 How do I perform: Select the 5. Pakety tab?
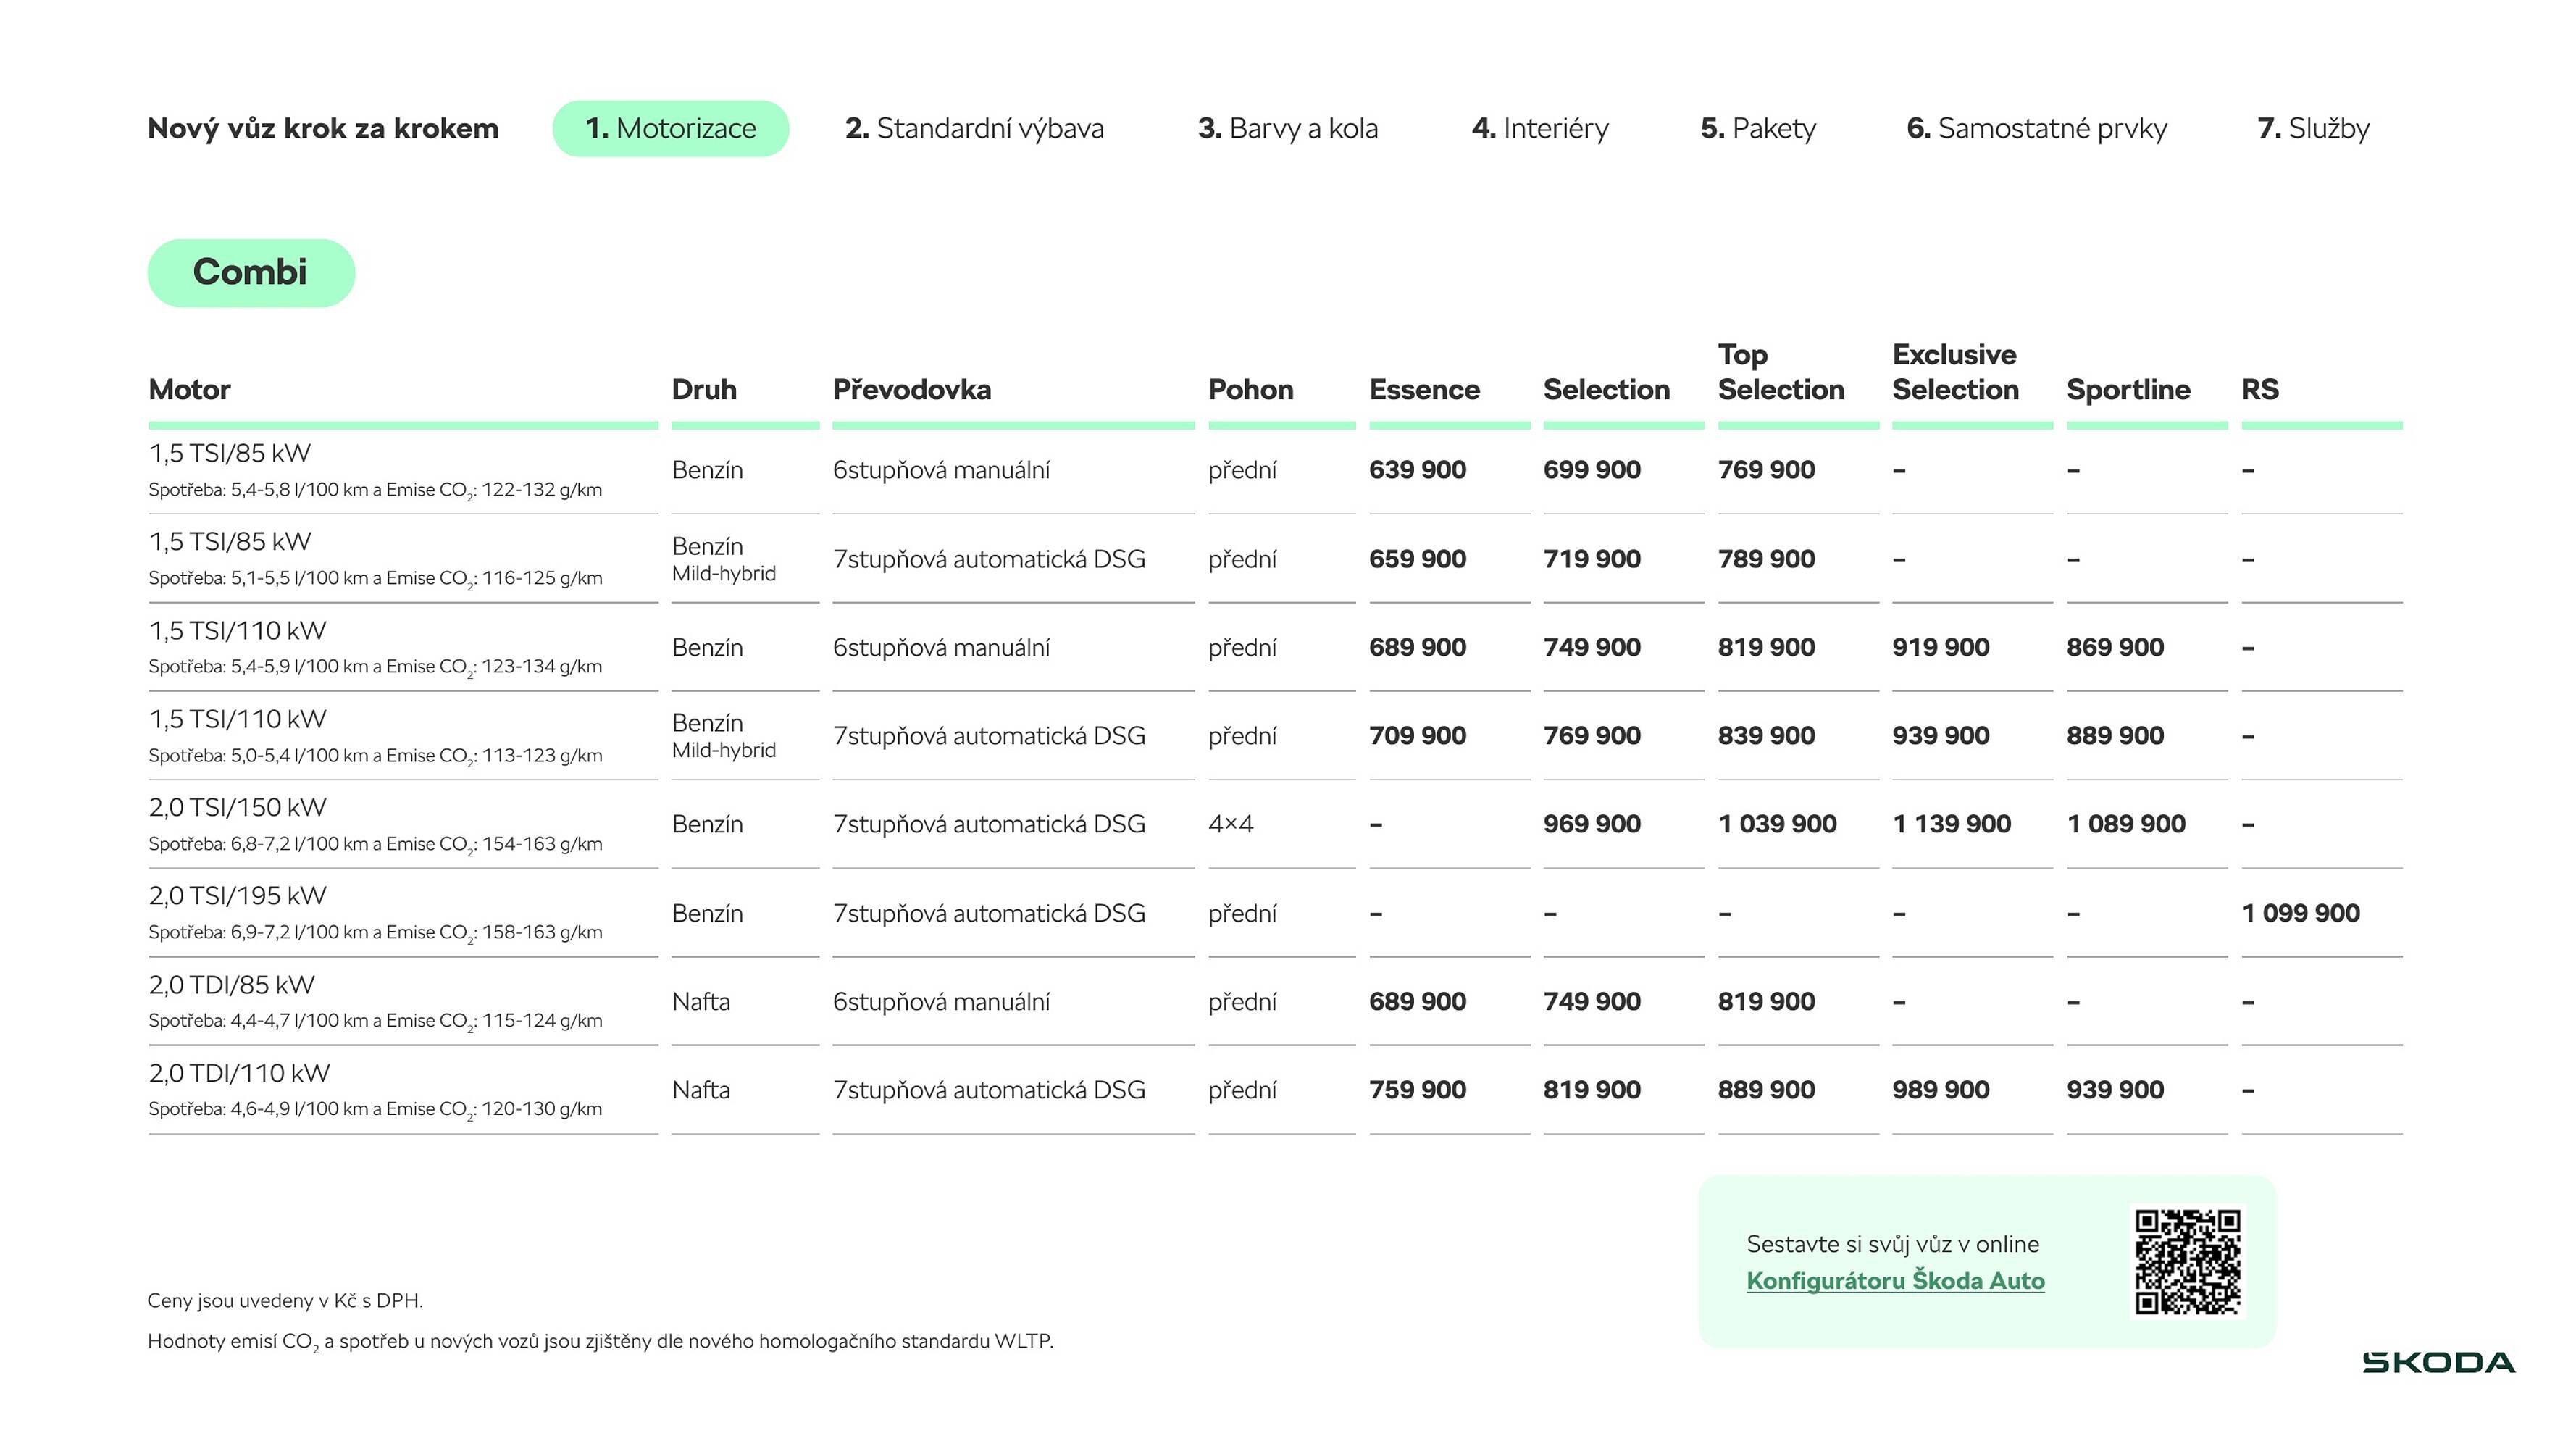(1758, 128)
